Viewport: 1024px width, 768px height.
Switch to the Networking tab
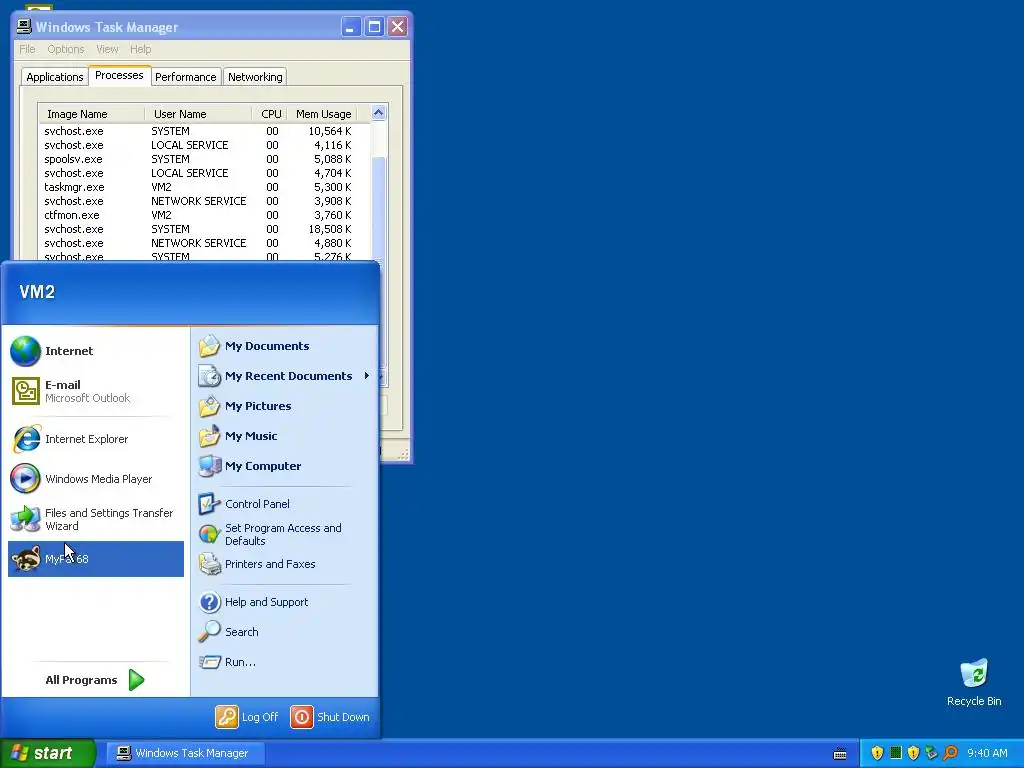(255, 77)
